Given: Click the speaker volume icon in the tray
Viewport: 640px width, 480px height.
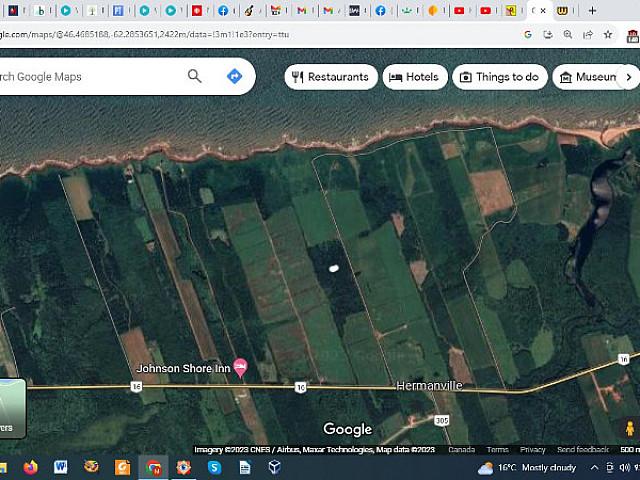Looking at the screenshot, I should click(x=624, y=468).
